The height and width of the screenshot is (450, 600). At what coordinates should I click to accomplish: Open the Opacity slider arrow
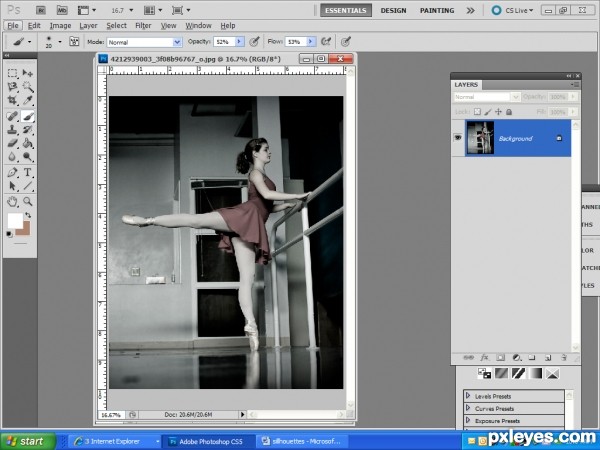240,41
